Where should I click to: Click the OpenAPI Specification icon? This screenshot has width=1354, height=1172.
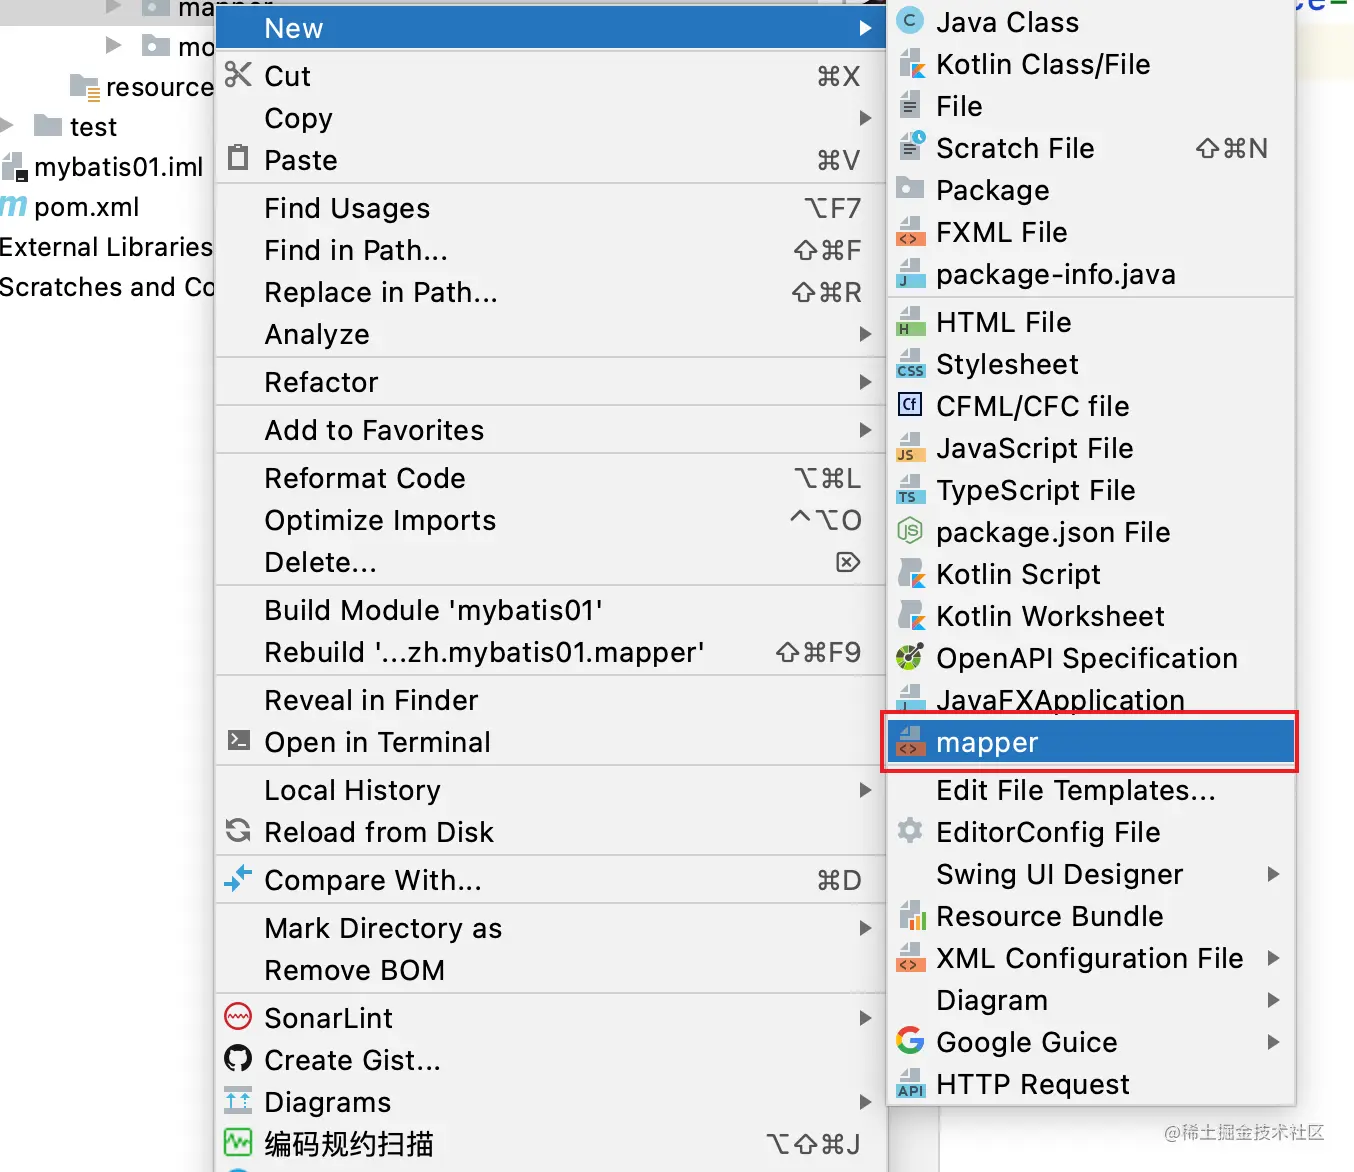910,657
